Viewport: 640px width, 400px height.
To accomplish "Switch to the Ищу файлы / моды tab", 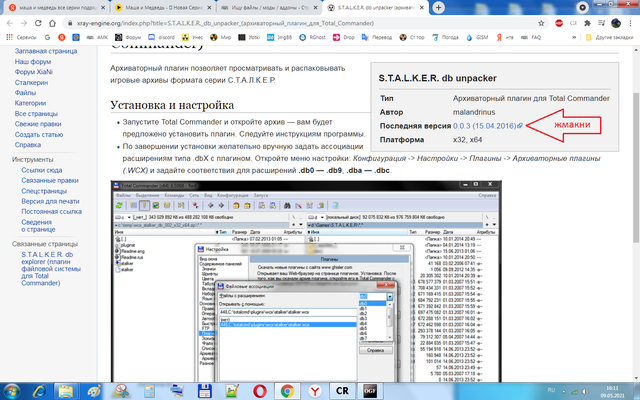I will pyautogui.click(x=269, y=8).
